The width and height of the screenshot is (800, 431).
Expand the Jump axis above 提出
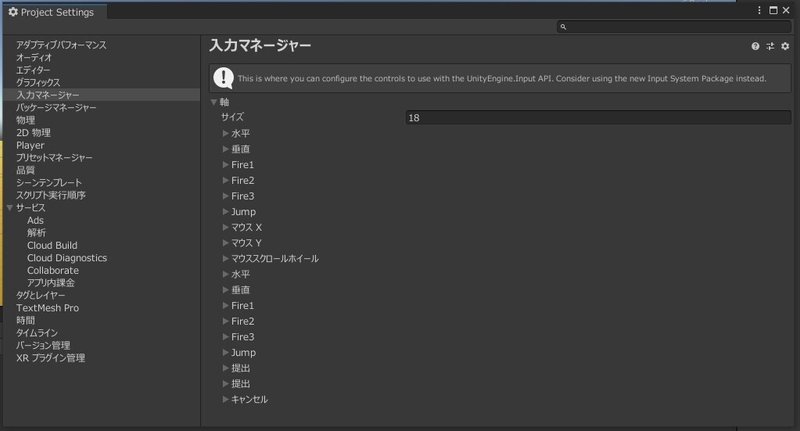click(226, 352)
